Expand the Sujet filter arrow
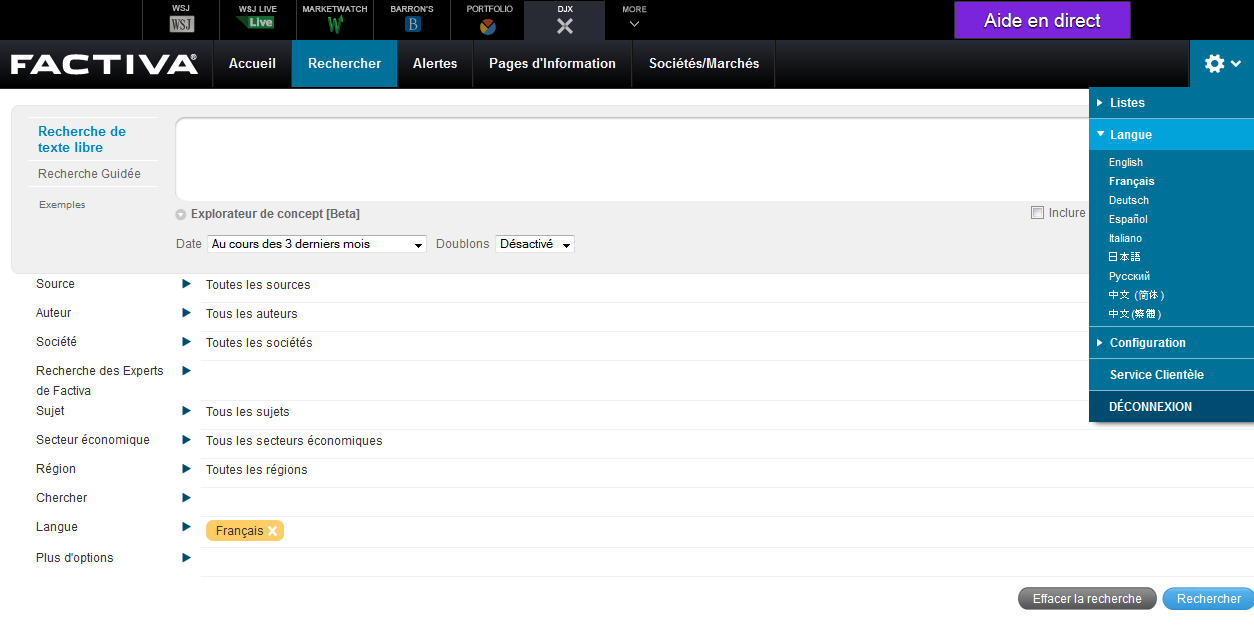This screenshot has width=1254, height=633. [186, 411]
